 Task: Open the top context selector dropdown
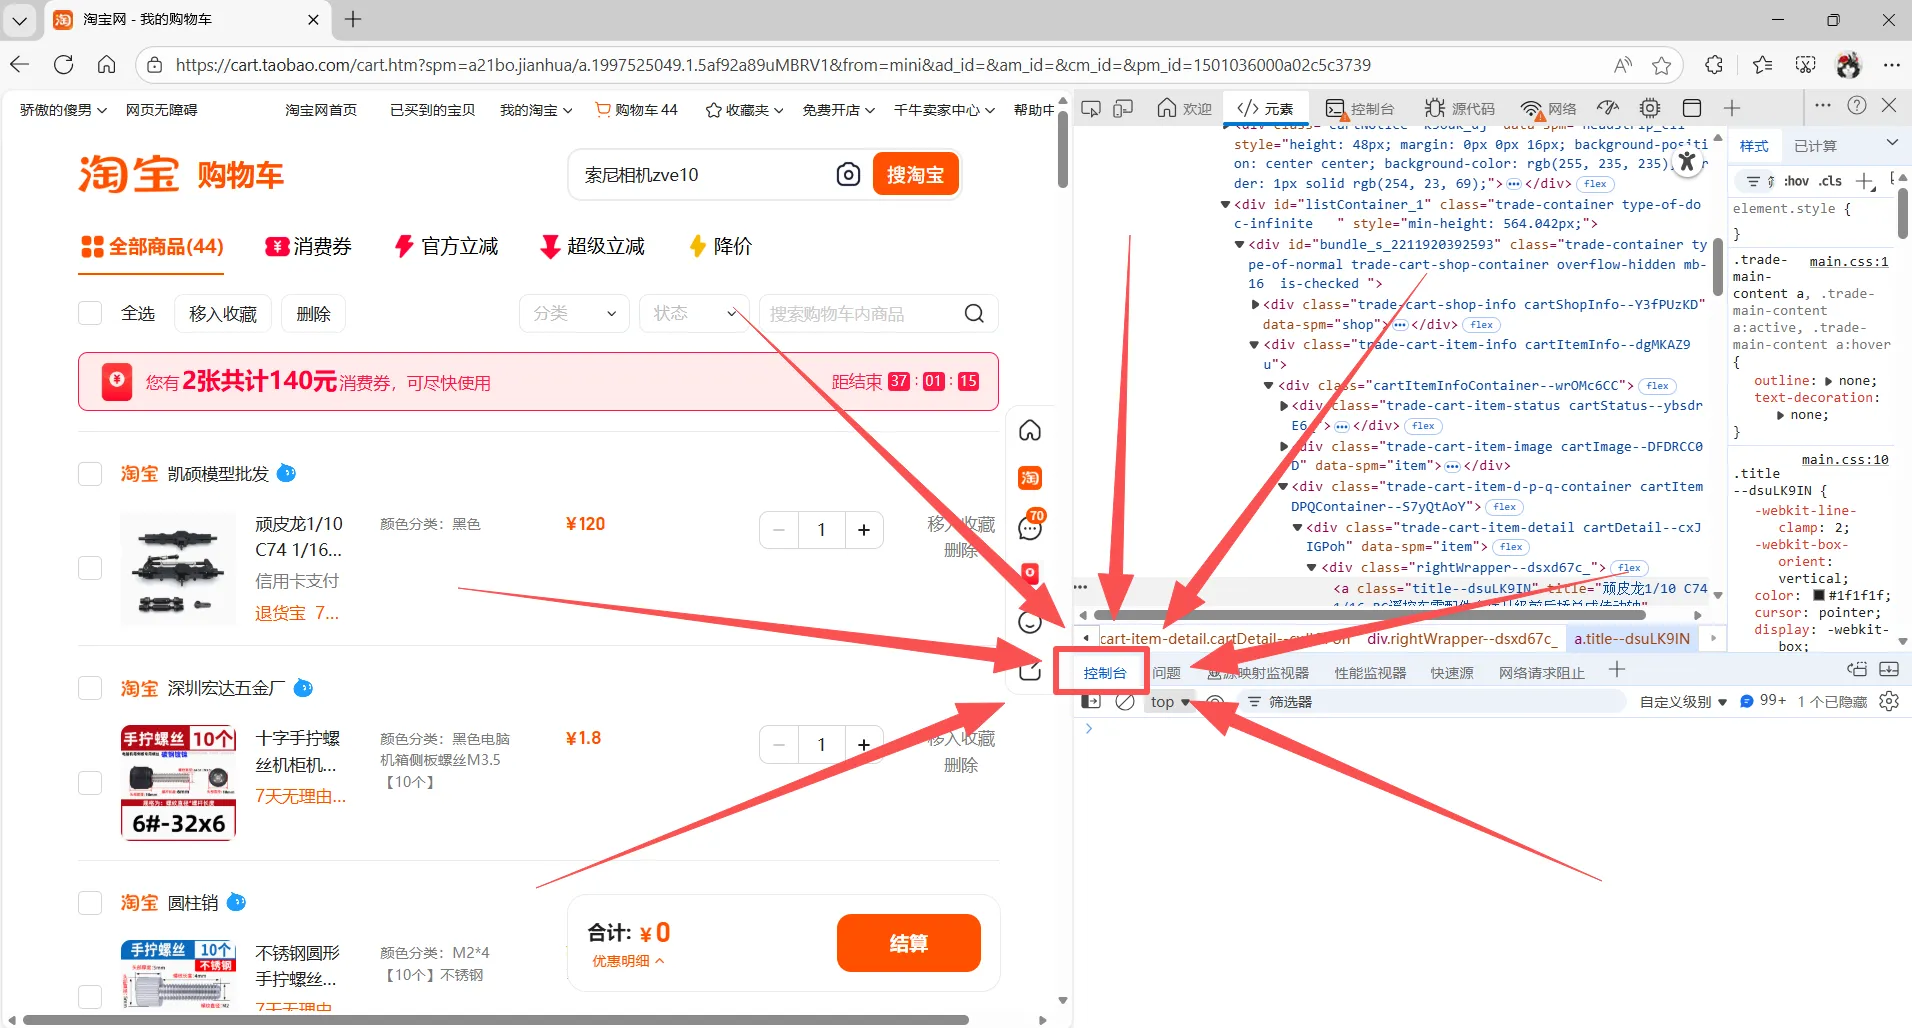(1169, 702)
